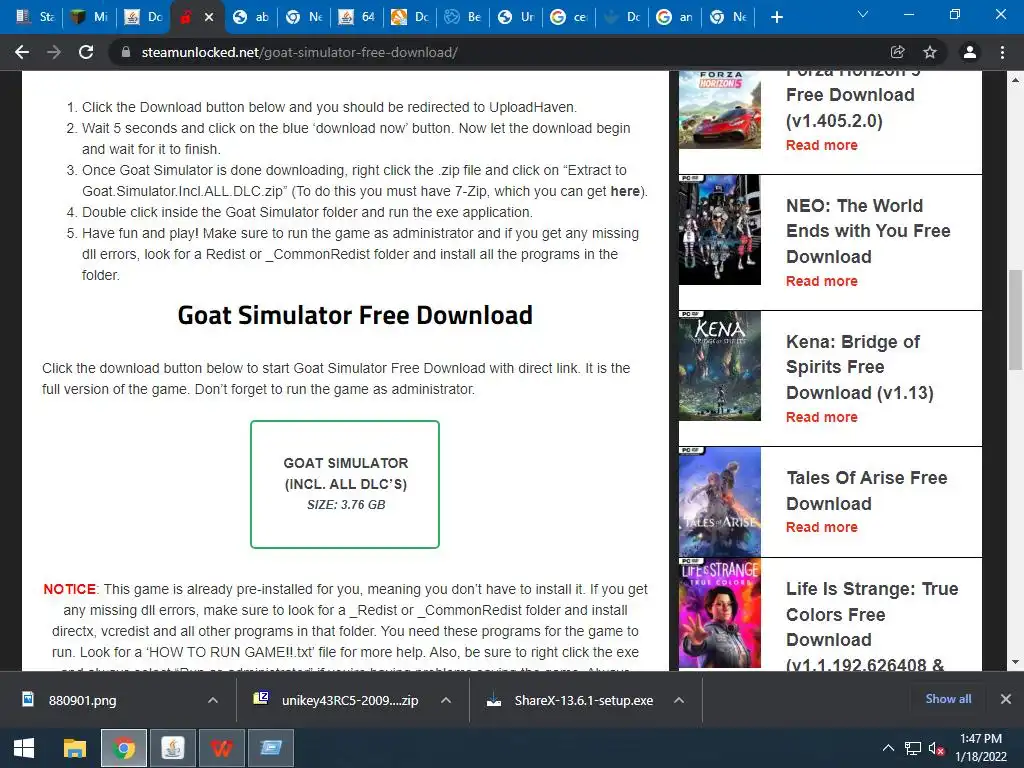Open 'Kena: Bridge of Spirits Free Download' title
Image resolution: width=1024 pixels, height=768 pixels.
coord(859,367)
